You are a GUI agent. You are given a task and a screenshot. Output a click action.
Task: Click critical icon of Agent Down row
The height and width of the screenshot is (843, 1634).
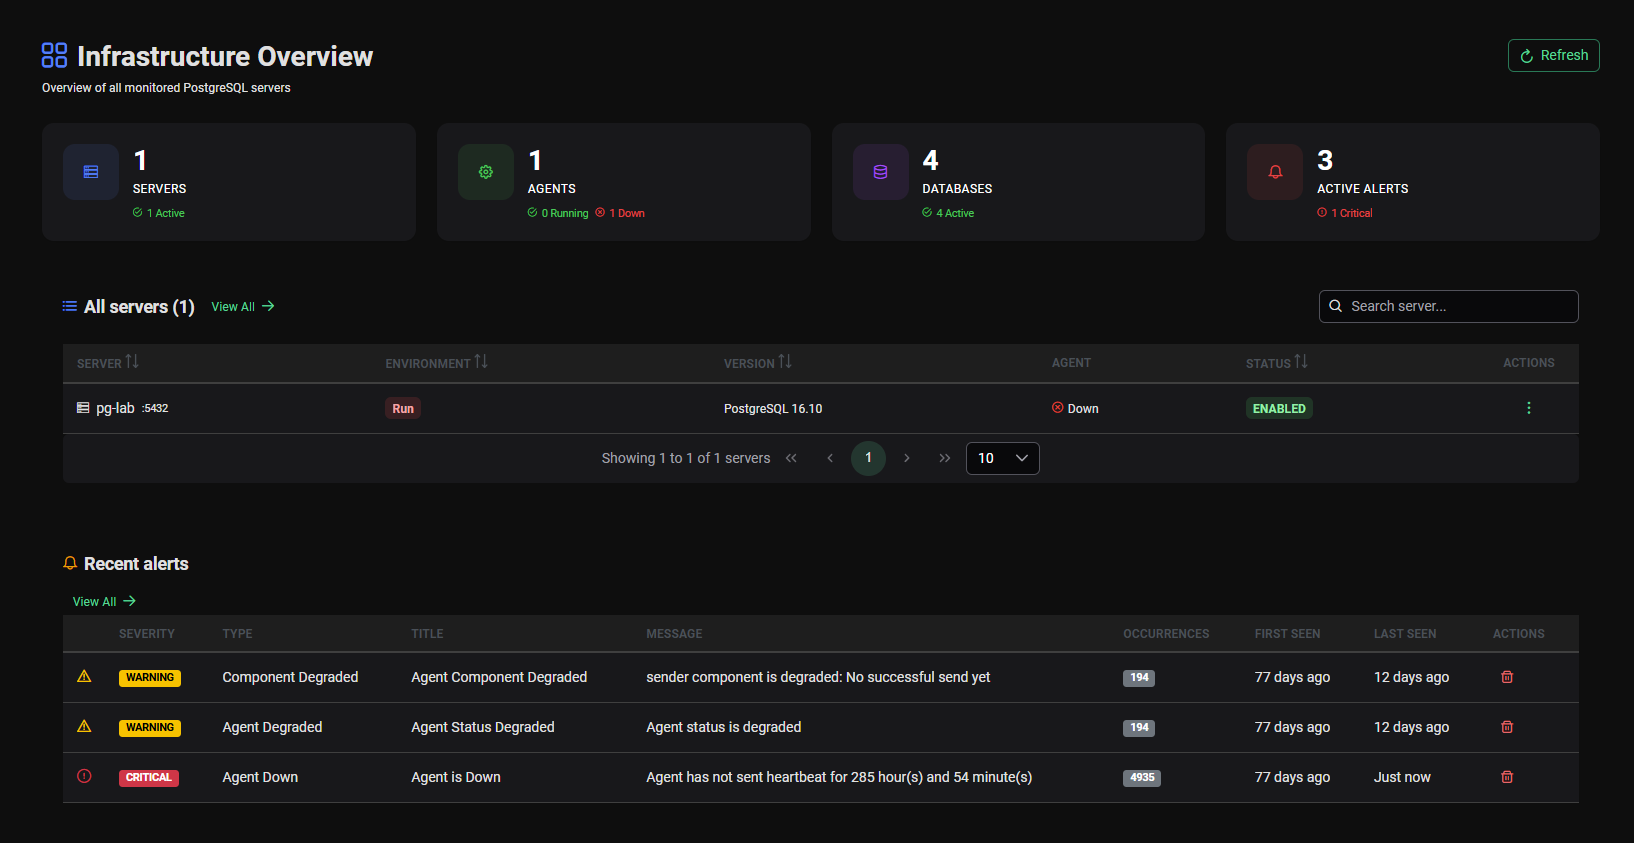(x=84, y=776)
